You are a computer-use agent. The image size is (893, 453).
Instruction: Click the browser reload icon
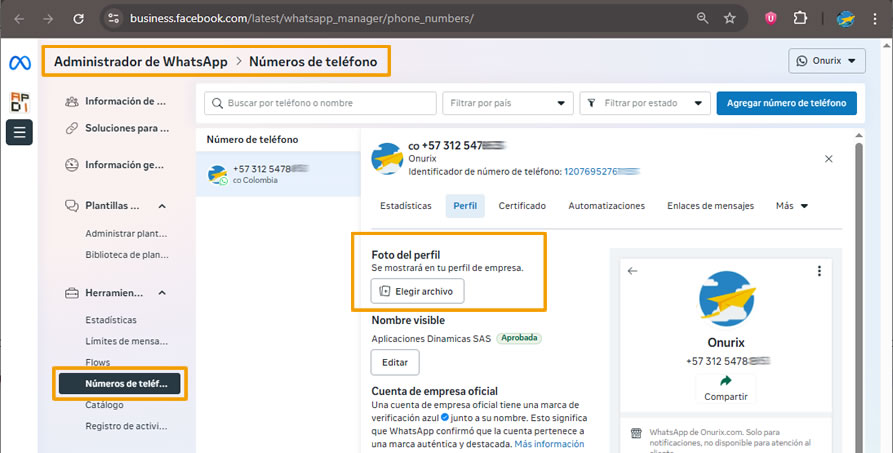[79, 18]
